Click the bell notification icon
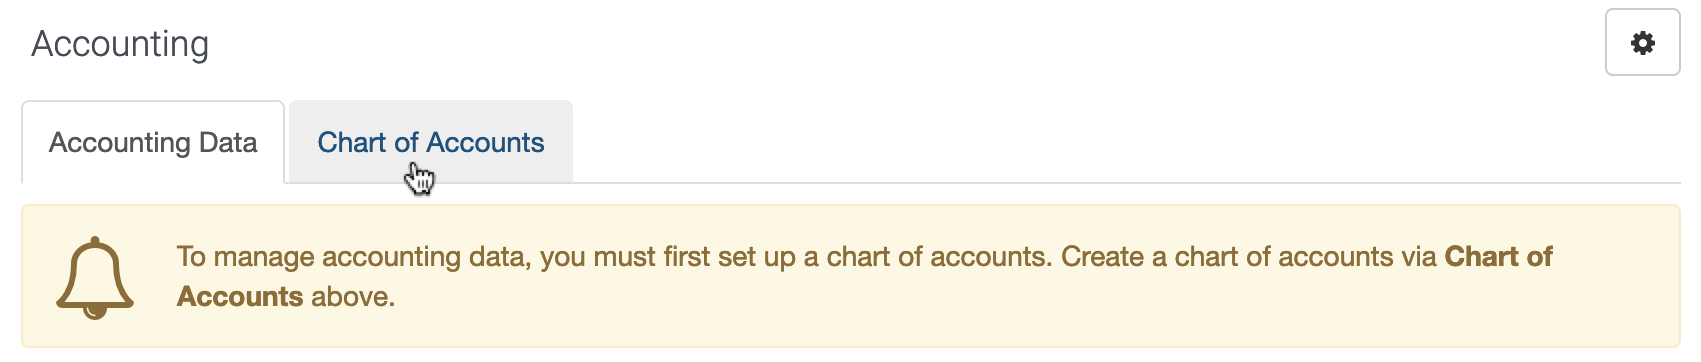The height and width of the screenshot is (362, 1701). pos(95,277)
